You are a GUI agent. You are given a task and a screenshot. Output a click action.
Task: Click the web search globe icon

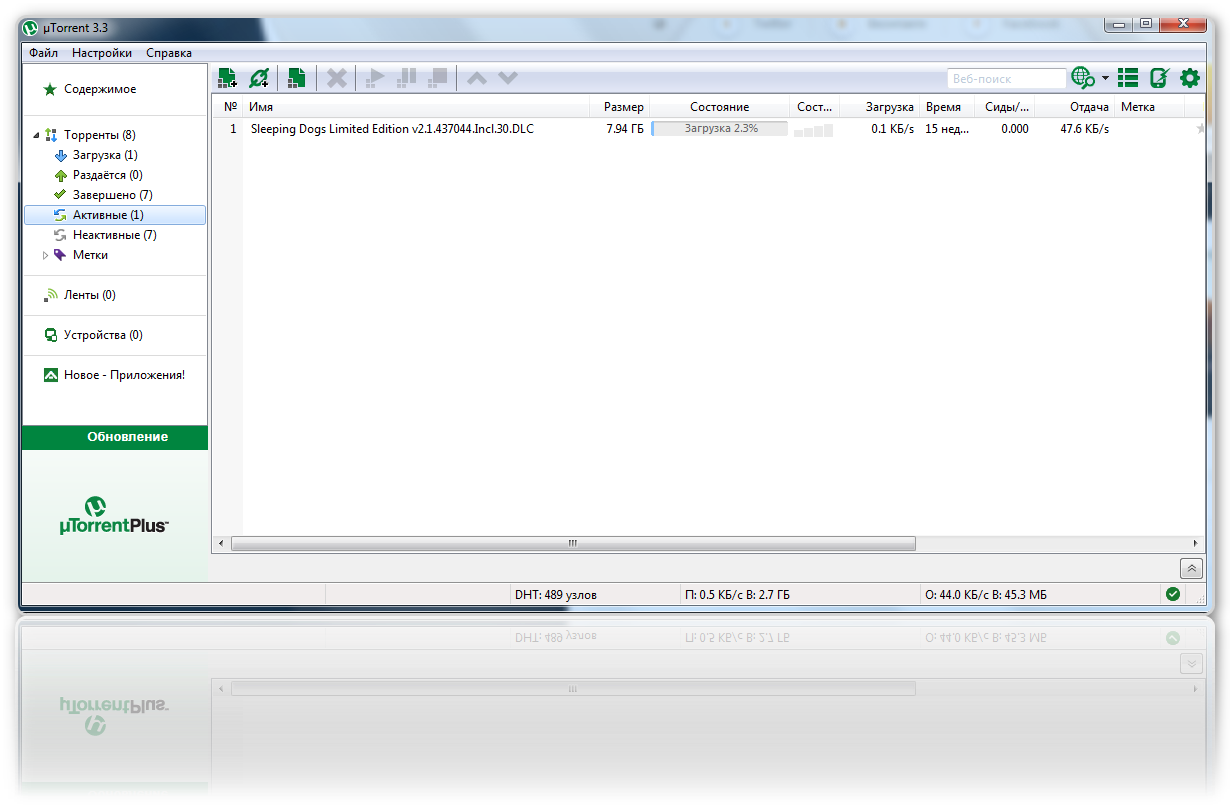coord(1082,78)
